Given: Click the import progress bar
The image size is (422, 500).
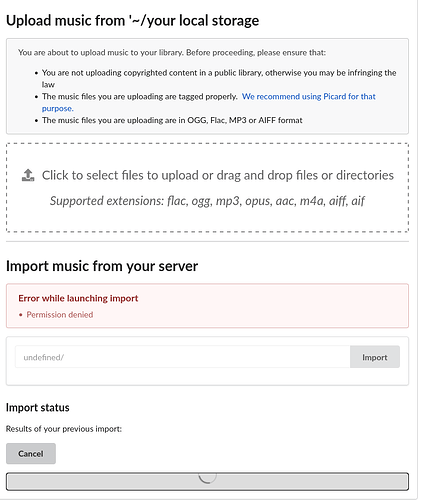Looking at the screenshot, I should point(207,482).
